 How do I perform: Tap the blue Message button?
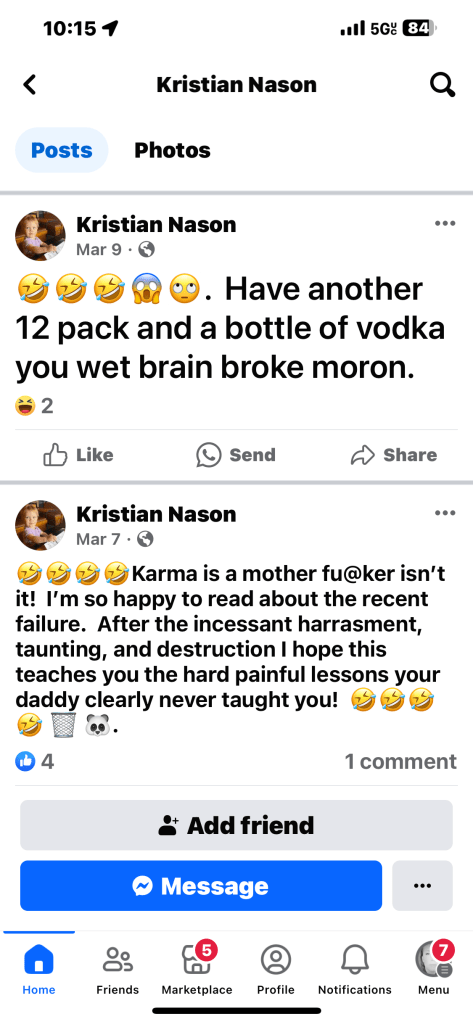click(201, 886)
